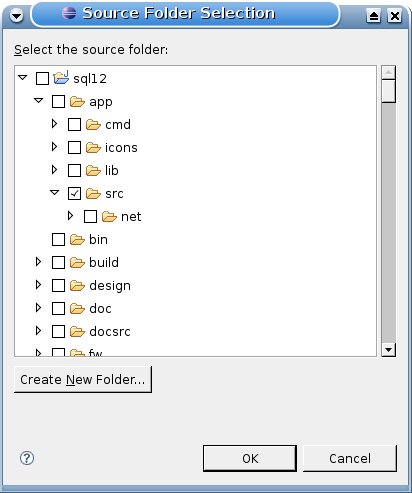412x493 pixels.
Task: Check the net folder checkbox
Action: (90, 217)
